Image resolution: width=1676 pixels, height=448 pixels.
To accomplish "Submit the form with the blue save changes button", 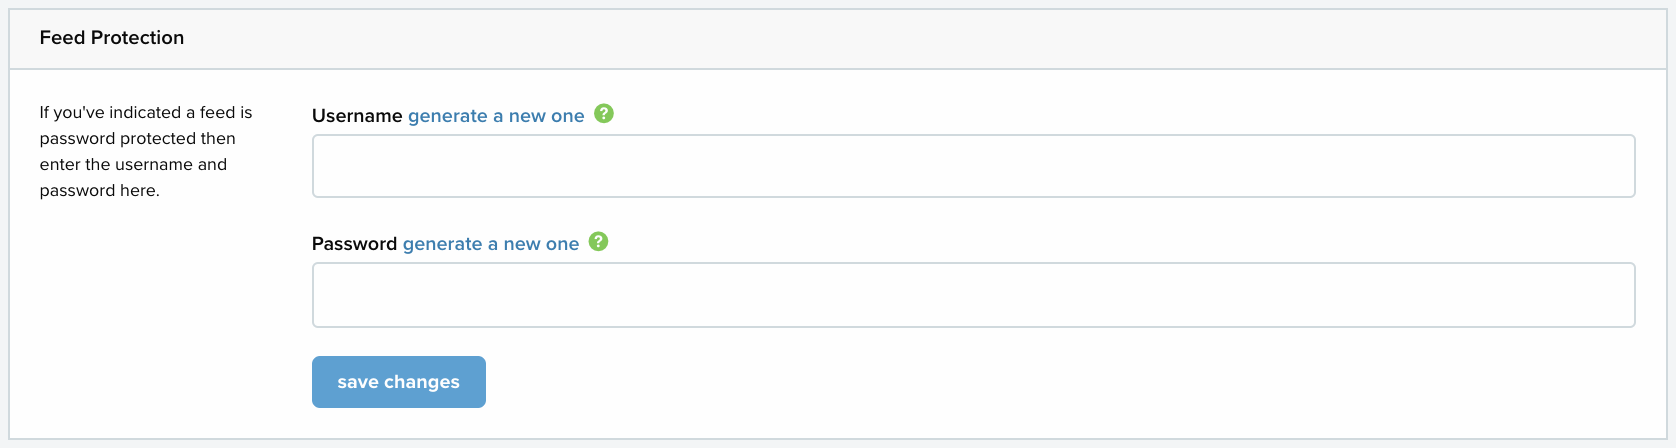I will (x=399, y=382).
